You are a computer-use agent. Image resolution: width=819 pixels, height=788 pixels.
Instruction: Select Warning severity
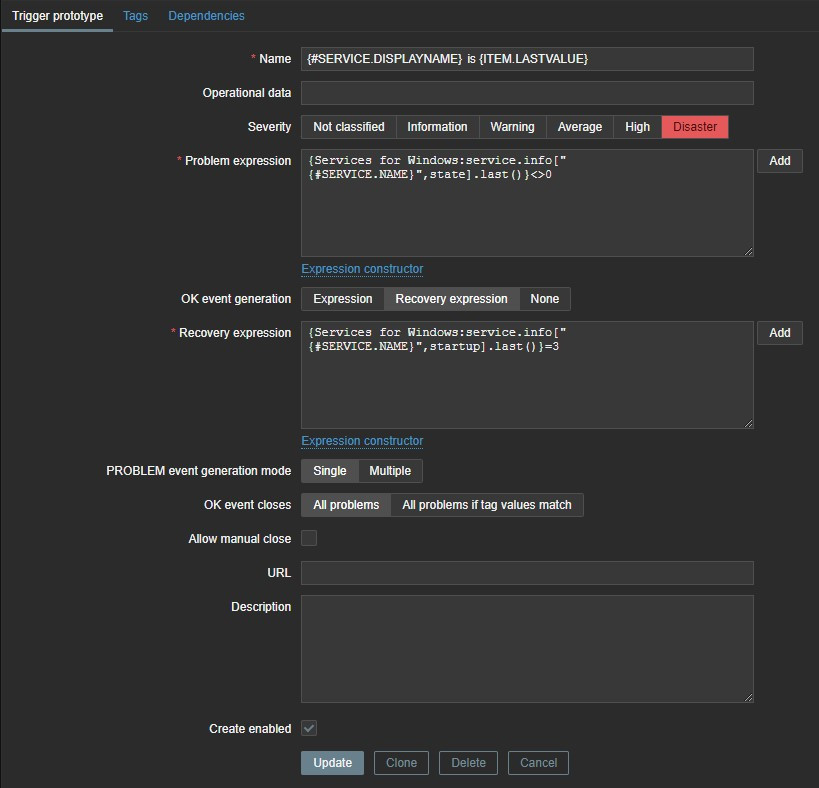pos(512,127)
